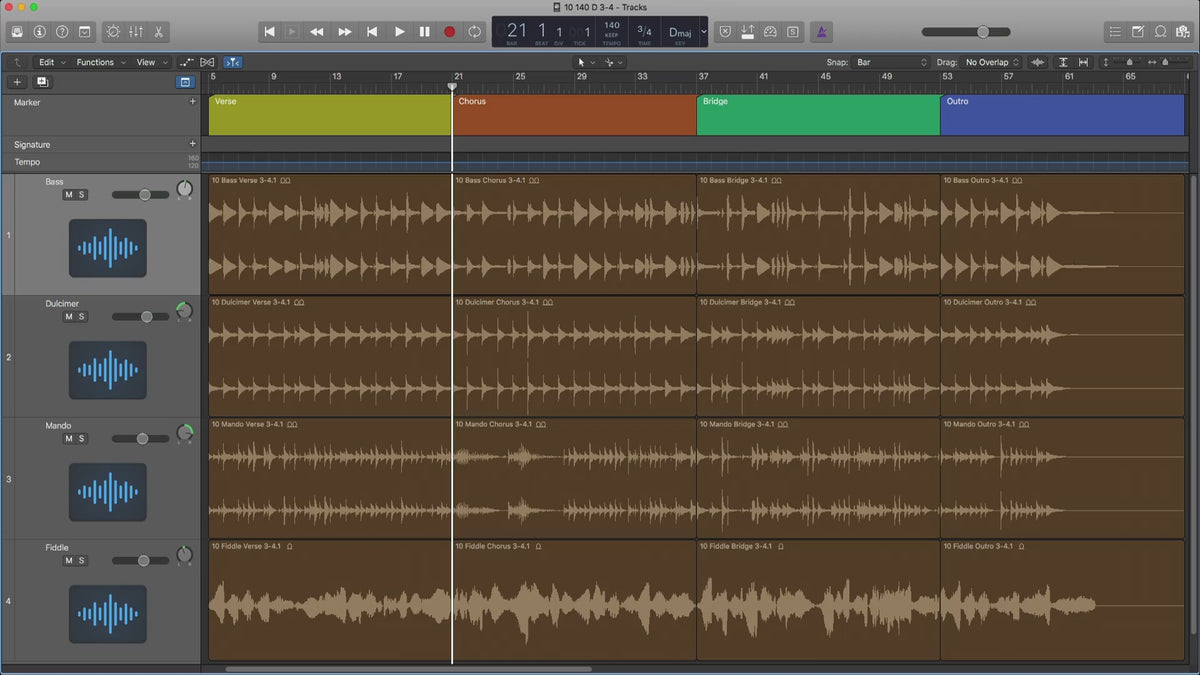This screenshot has width=1200, height=675.
Task: Open the Loop Browser
Action: 1161,32
